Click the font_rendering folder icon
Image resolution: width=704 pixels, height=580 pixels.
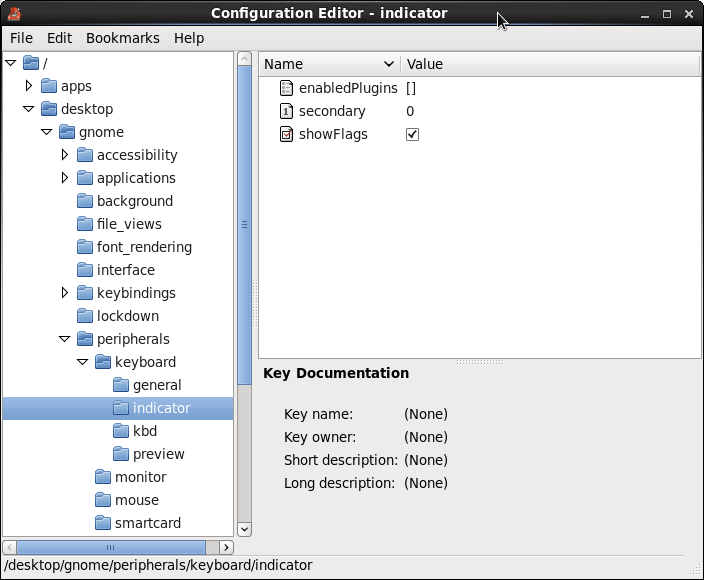[x=85, y=247]
